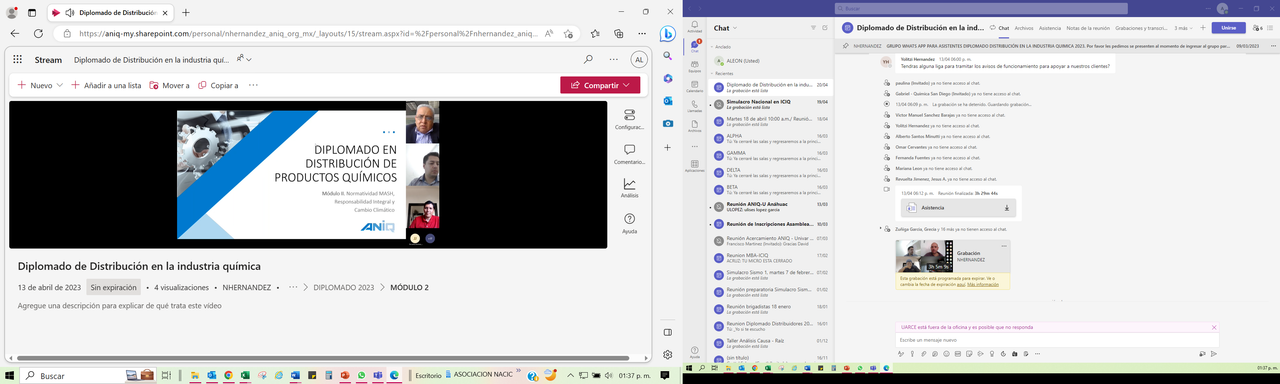This screenshot has height=384, width=1280.
Task: Collapse the Anclado chat section
Action: tap(712, 47)
